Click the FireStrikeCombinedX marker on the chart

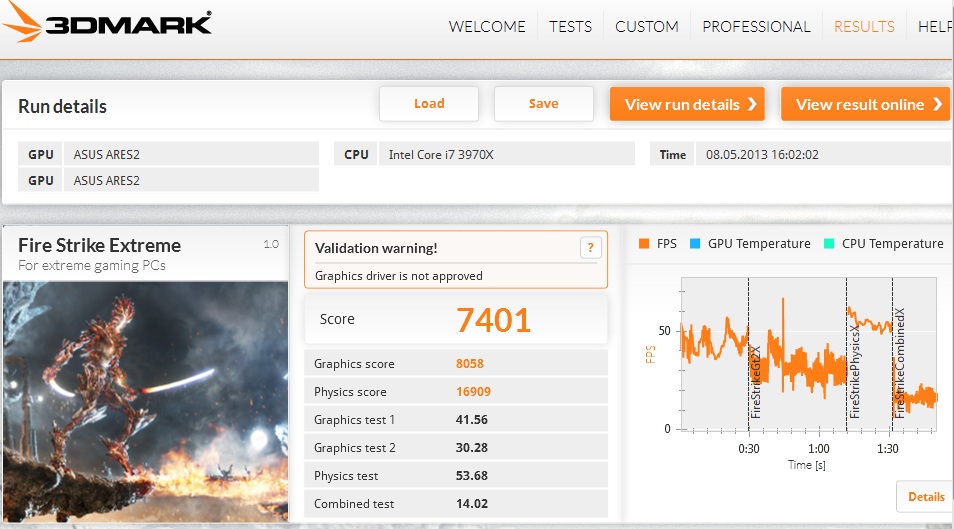tap(899, 363)
